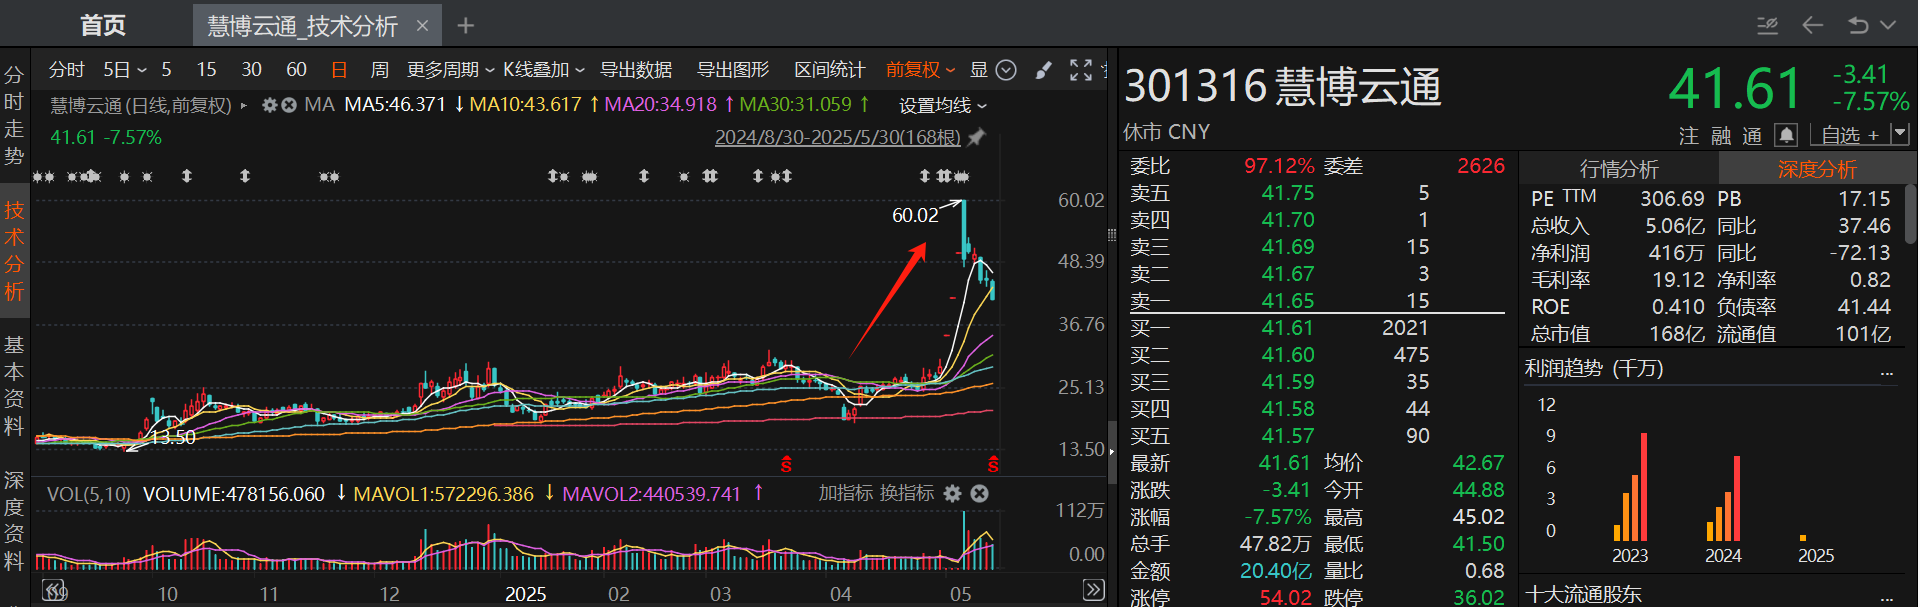Select 技术分析 sidebar tab

[x=14, y=250]
